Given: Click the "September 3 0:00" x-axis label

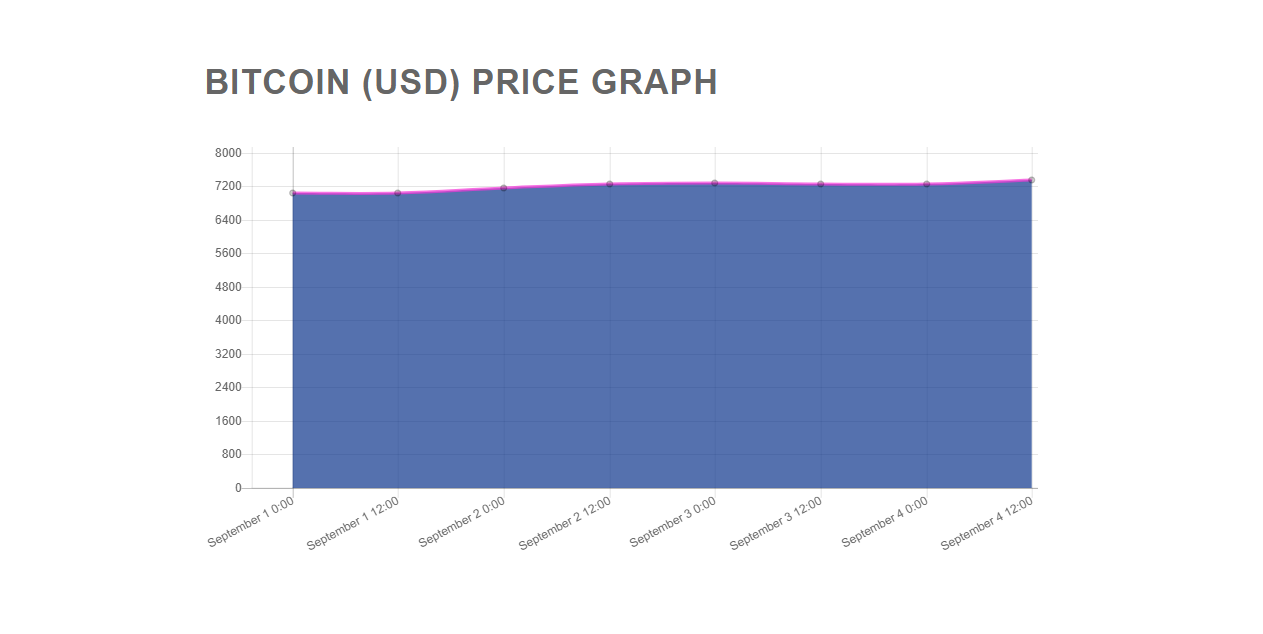Looking at the screenshot, I should point(674,521).
